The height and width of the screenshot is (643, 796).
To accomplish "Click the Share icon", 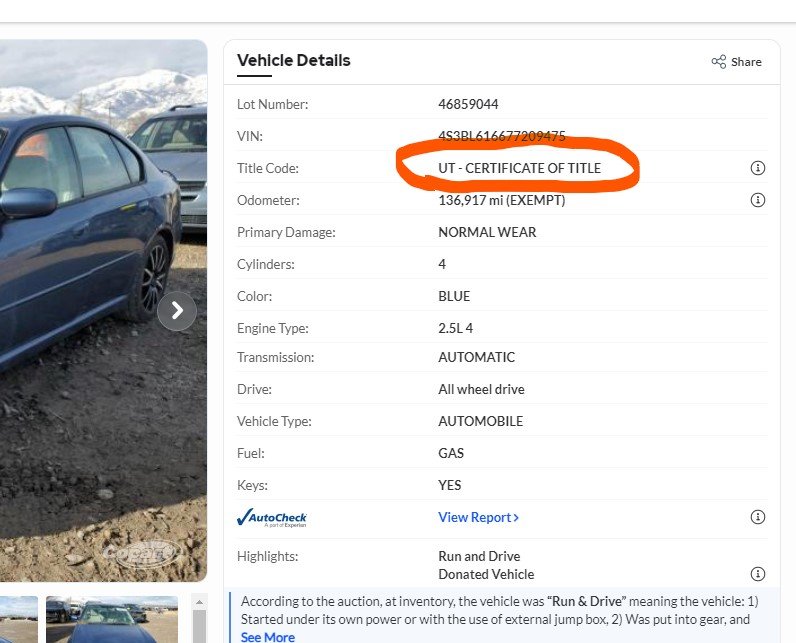I will [x=719, y=62].
